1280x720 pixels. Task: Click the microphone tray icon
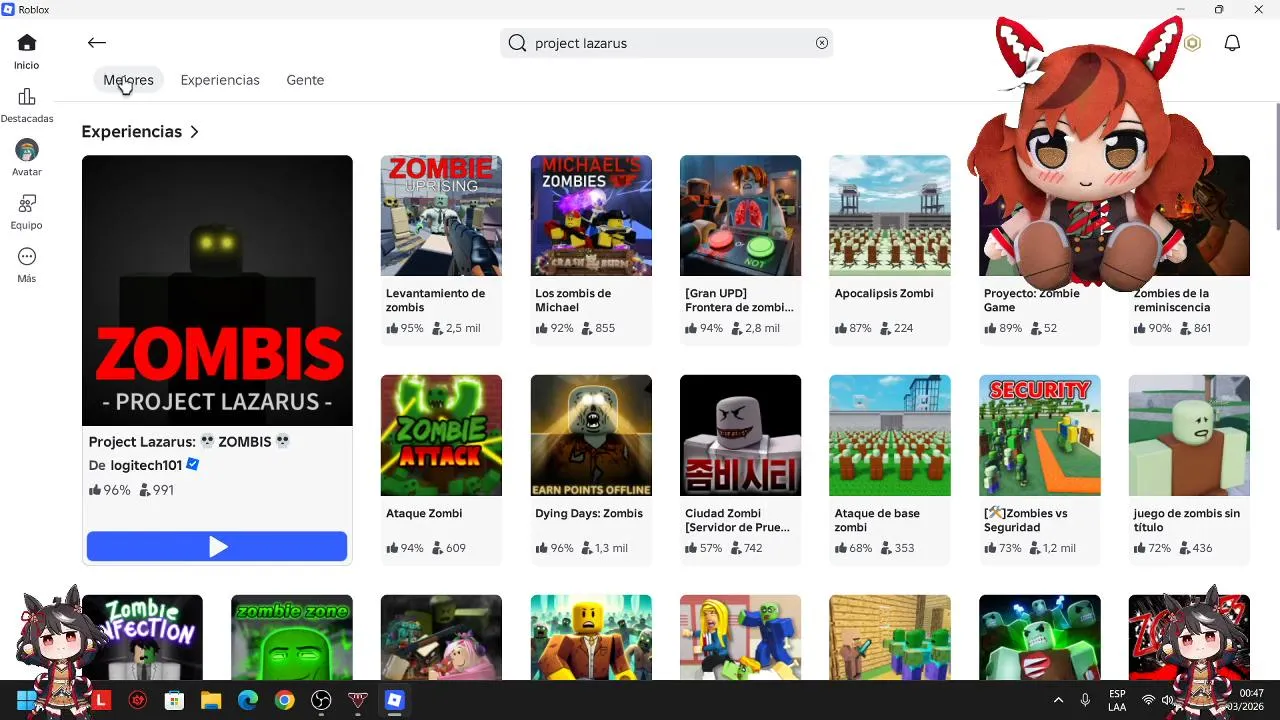click(x=1085, y=700)
